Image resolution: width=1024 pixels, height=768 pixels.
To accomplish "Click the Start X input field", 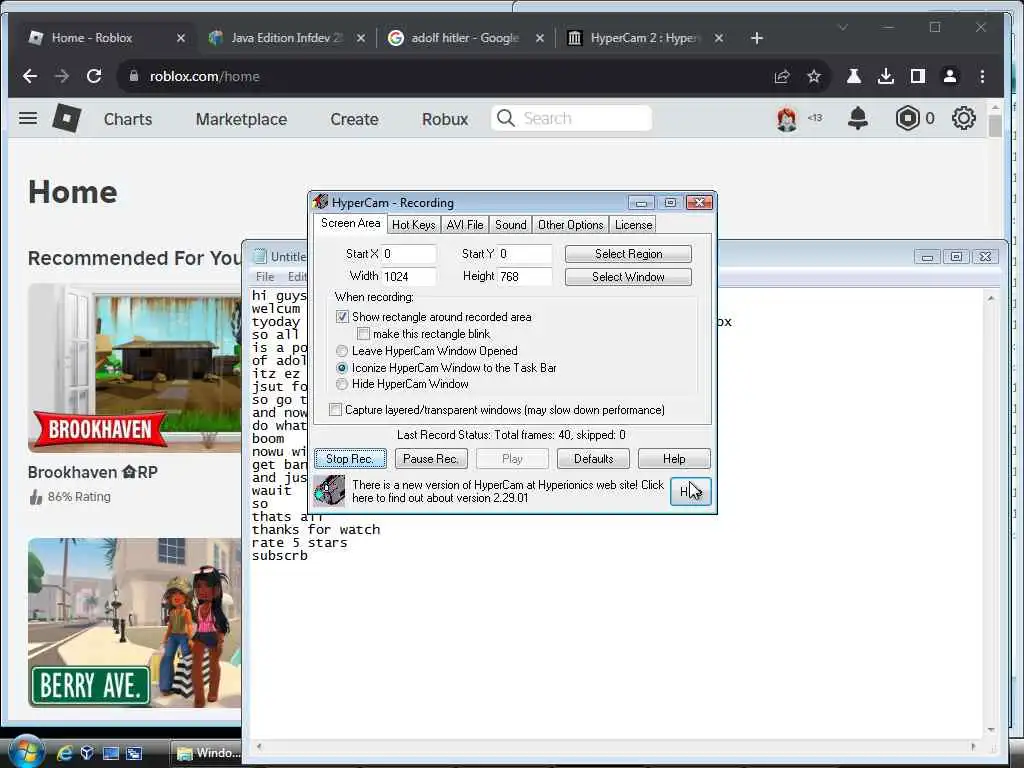I will [x=409, y=253].
